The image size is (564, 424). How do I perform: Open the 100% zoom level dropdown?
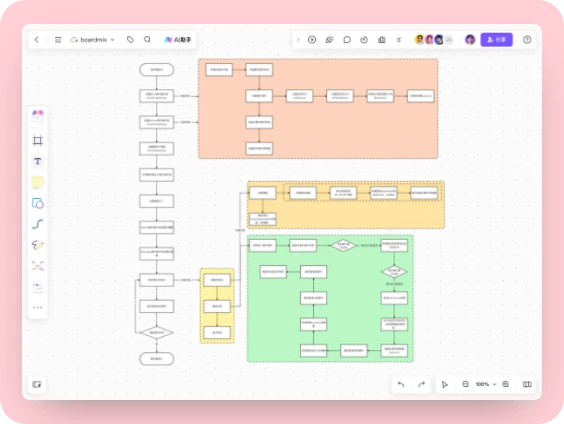[486, 384]
